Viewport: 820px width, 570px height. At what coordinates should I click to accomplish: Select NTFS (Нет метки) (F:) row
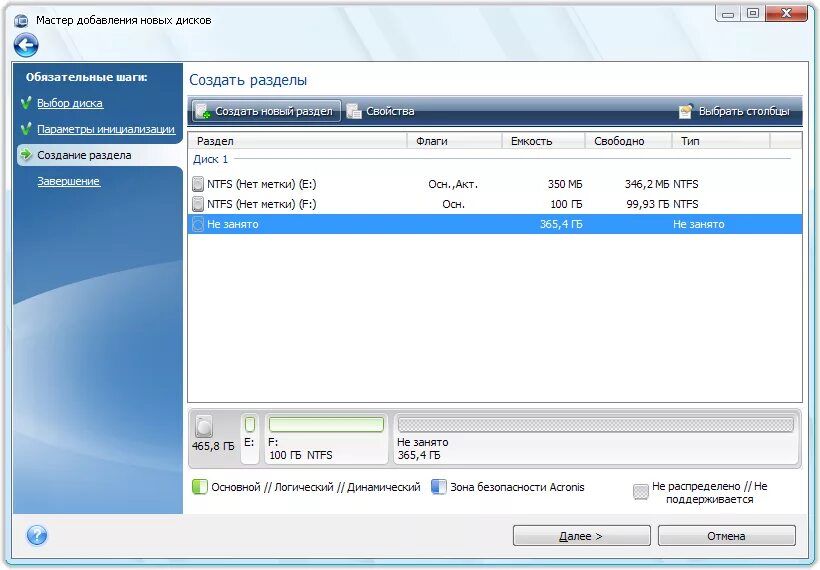click(495, 204)
